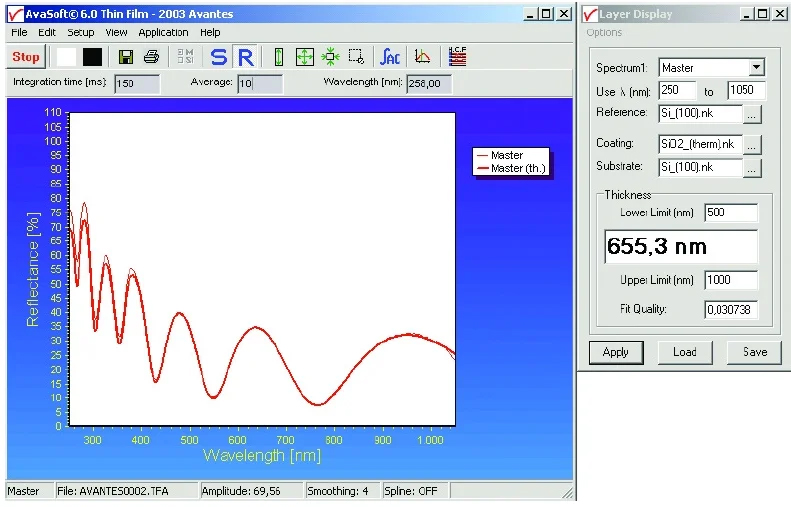Click the Load button
The image size is (791, 507).
tap(685, 352)
